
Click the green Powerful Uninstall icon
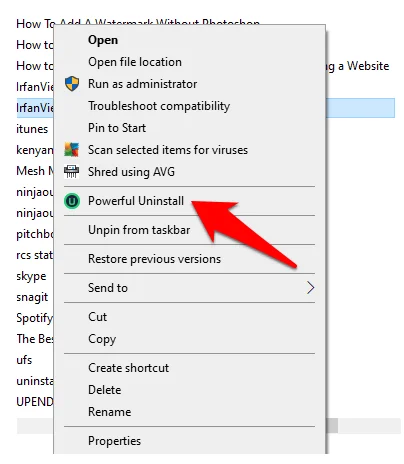[72, 201]
